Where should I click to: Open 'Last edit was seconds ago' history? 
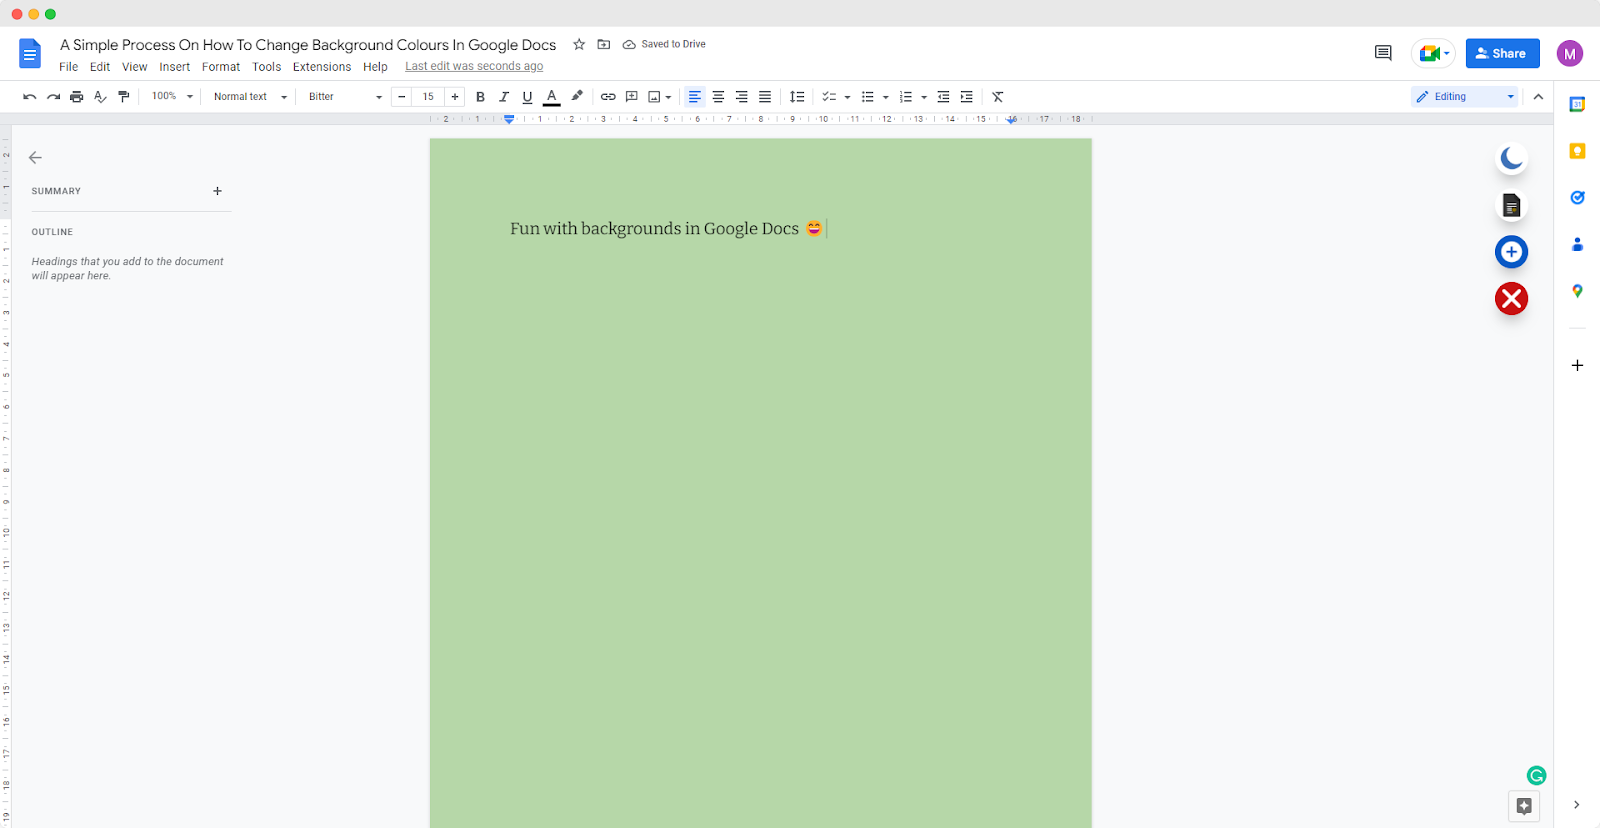pyautogui.click(x=474, y=67)
